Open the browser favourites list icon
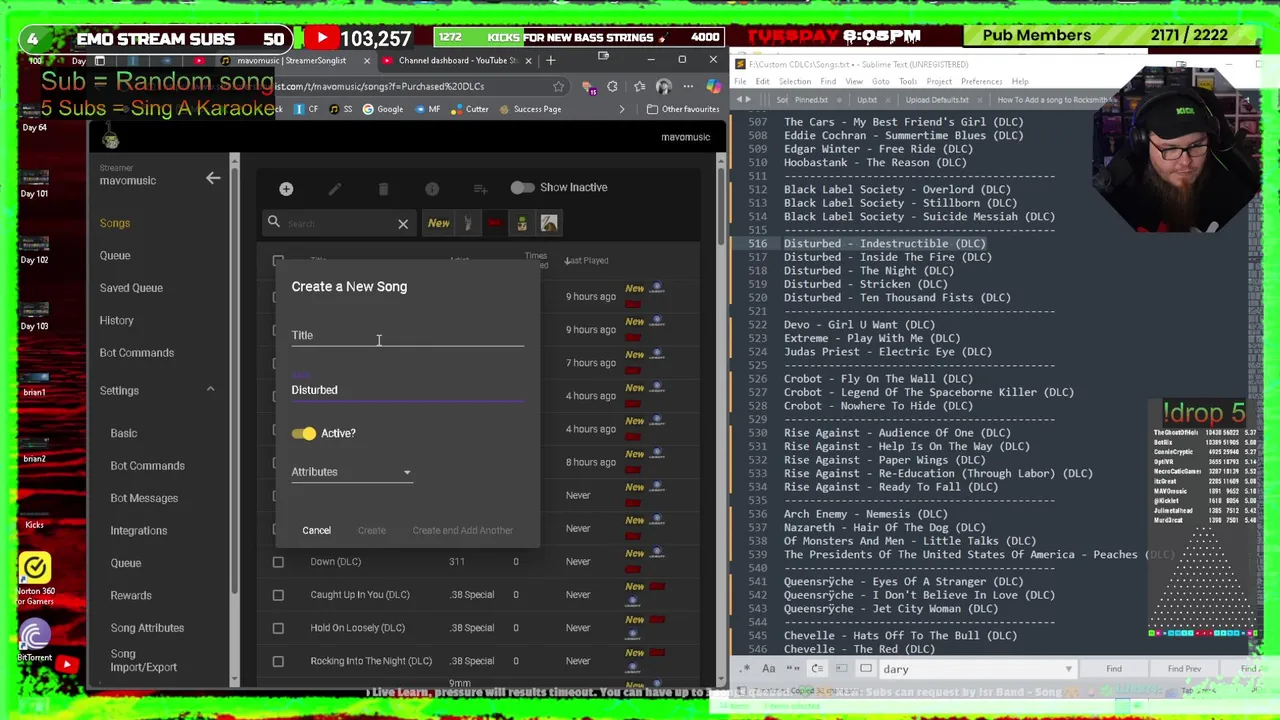Screen dimensions: 1280x720 pos(640,87)
